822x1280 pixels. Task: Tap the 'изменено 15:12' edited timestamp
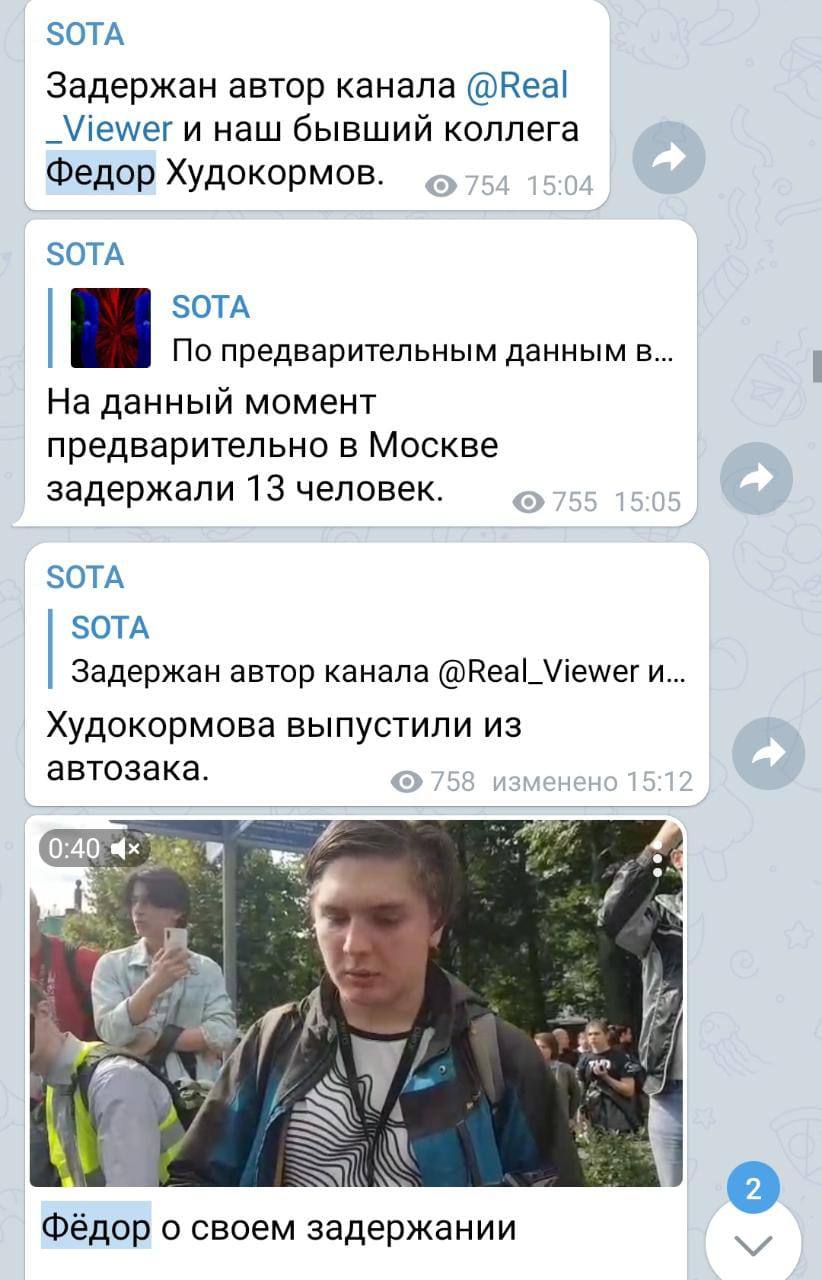click(592, 782)
